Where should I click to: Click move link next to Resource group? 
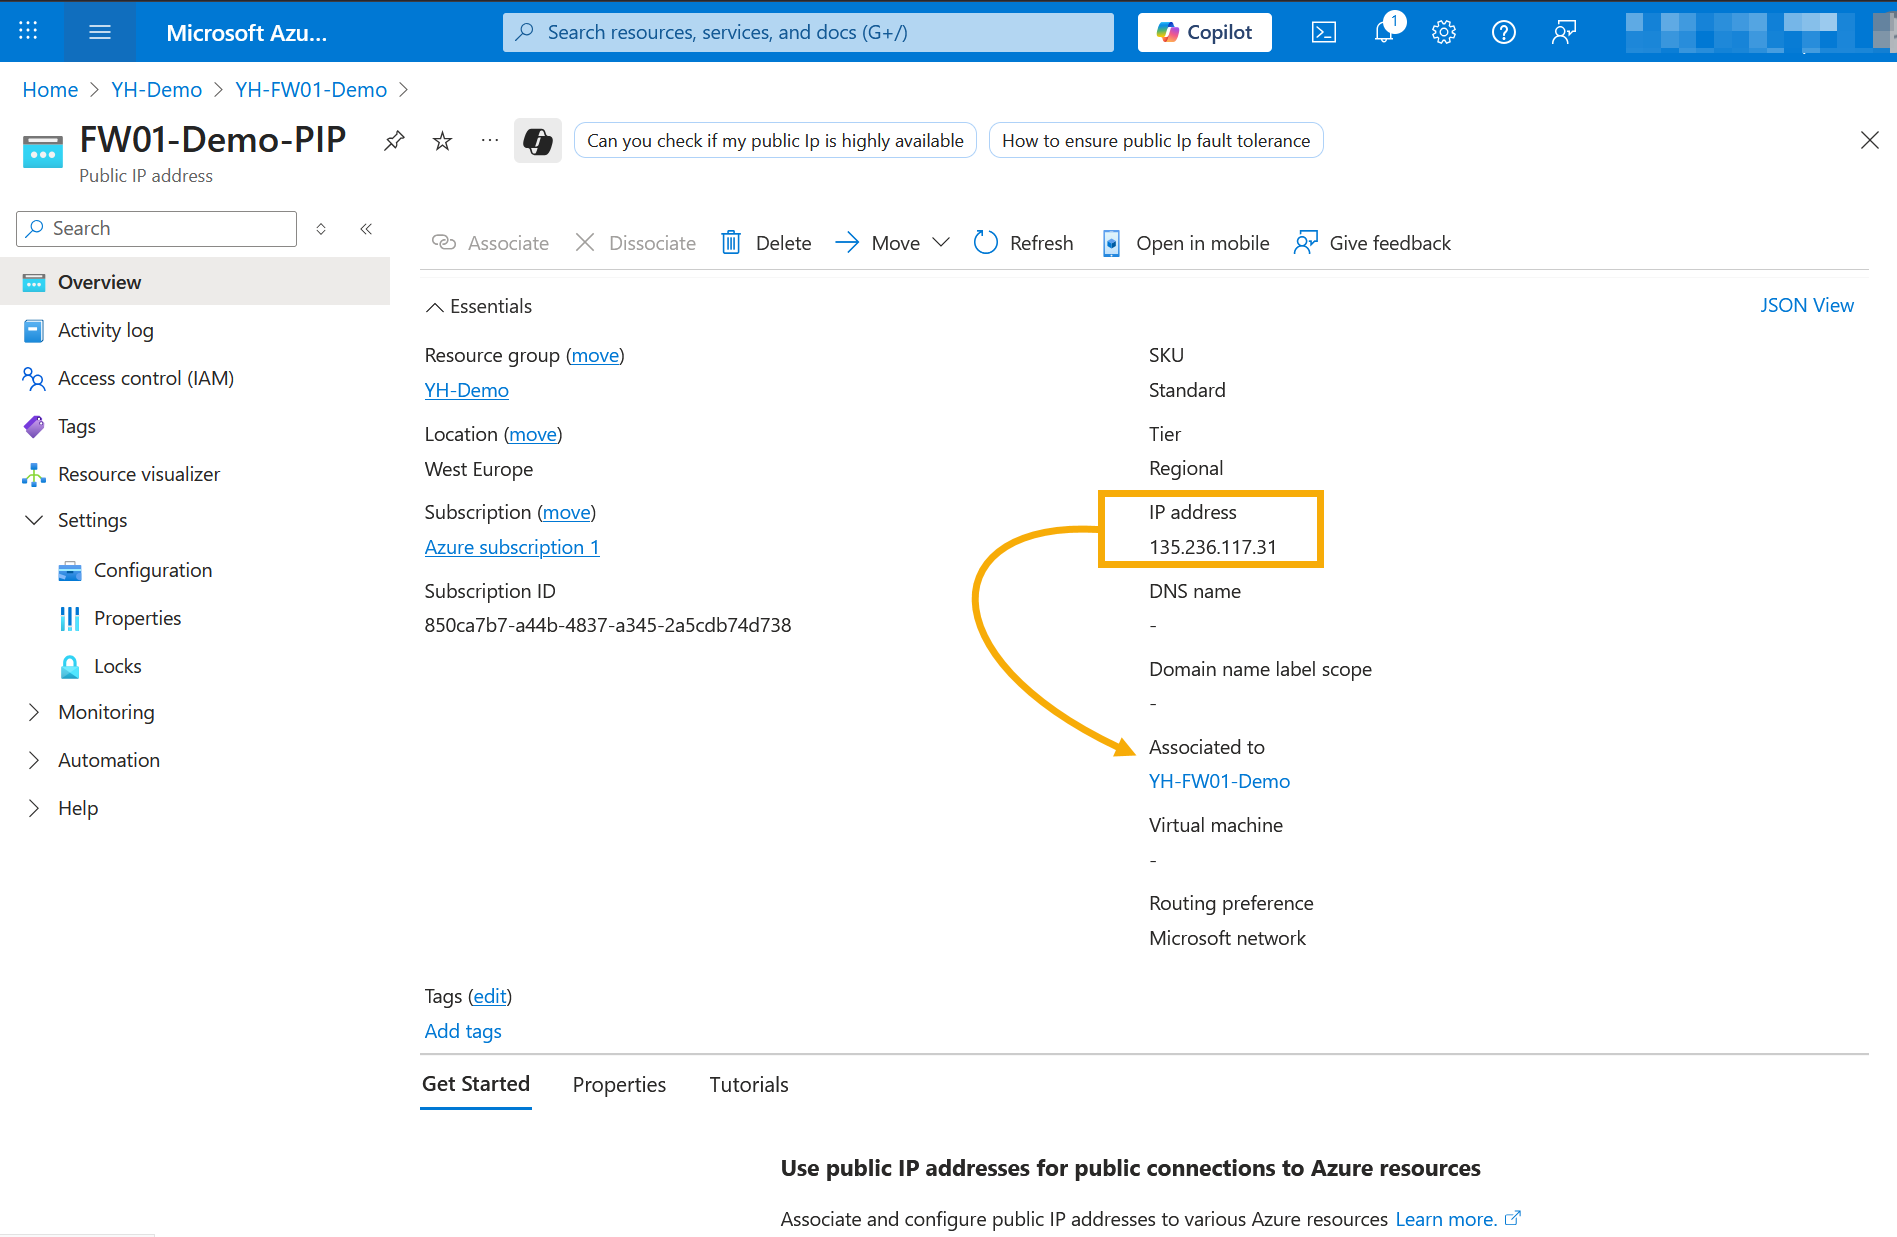pos(595,356)
